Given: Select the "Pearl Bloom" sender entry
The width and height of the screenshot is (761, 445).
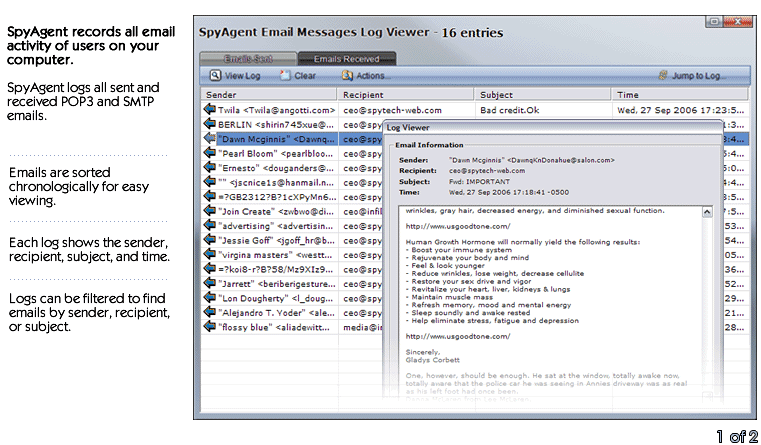Looking at the screenshot, I should click(x=275, y=154).
